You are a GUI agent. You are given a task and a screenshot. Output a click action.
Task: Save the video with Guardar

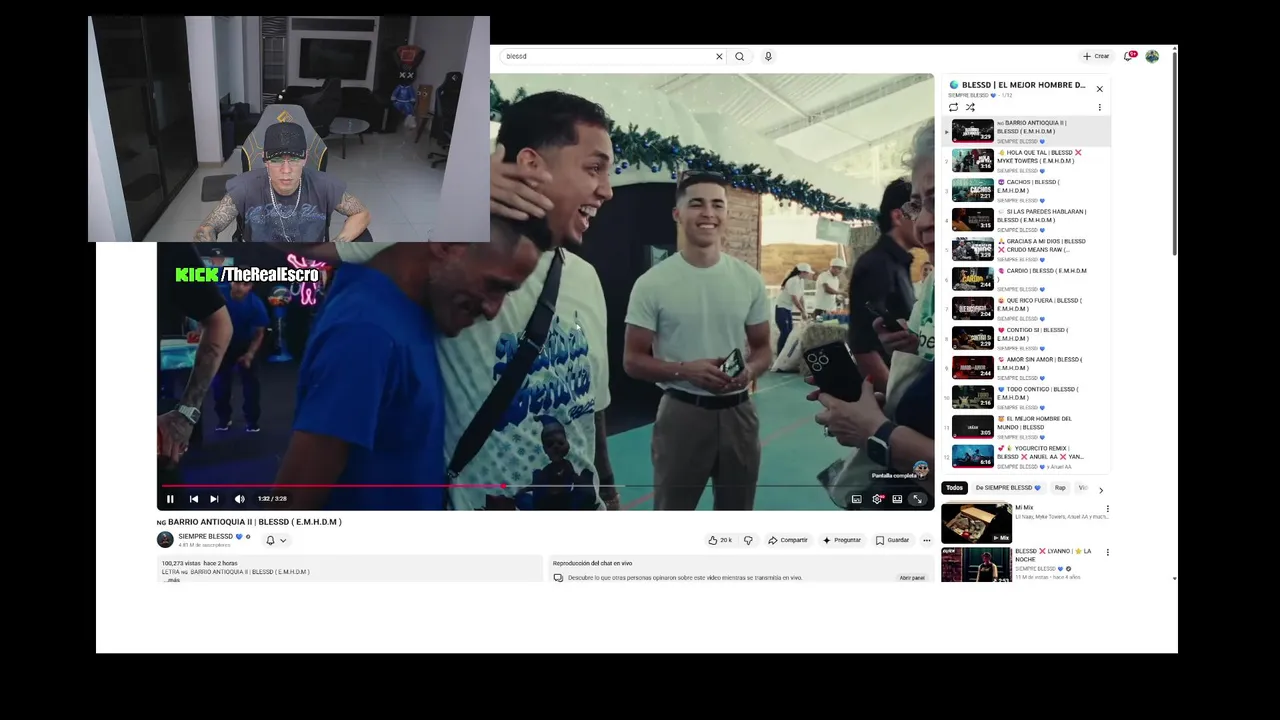(x=892, y=540)
